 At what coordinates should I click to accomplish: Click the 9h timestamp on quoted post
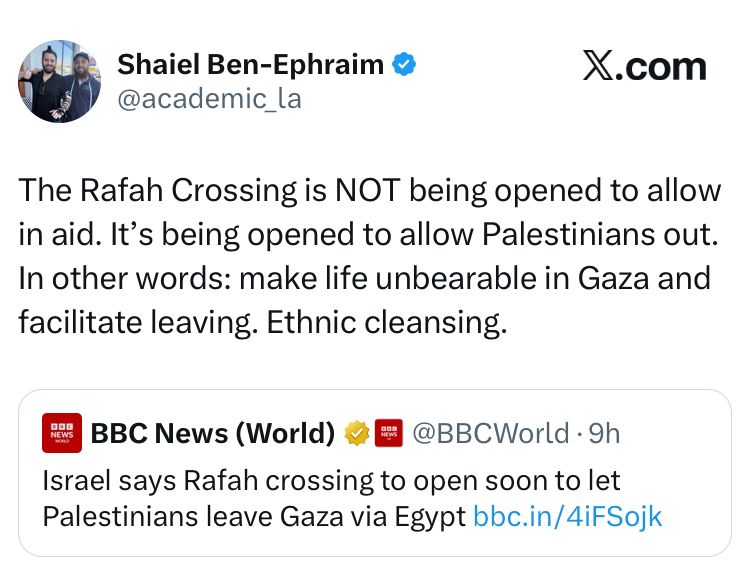(x=604, y=433)
